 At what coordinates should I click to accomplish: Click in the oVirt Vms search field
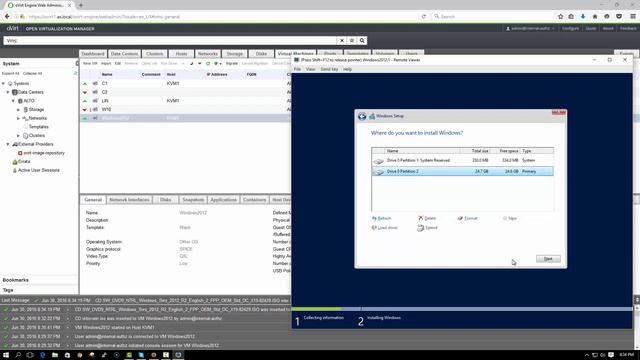(171, 40)
